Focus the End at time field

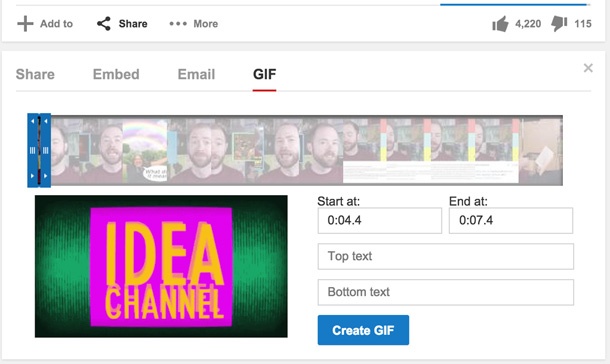coord(511,220)
